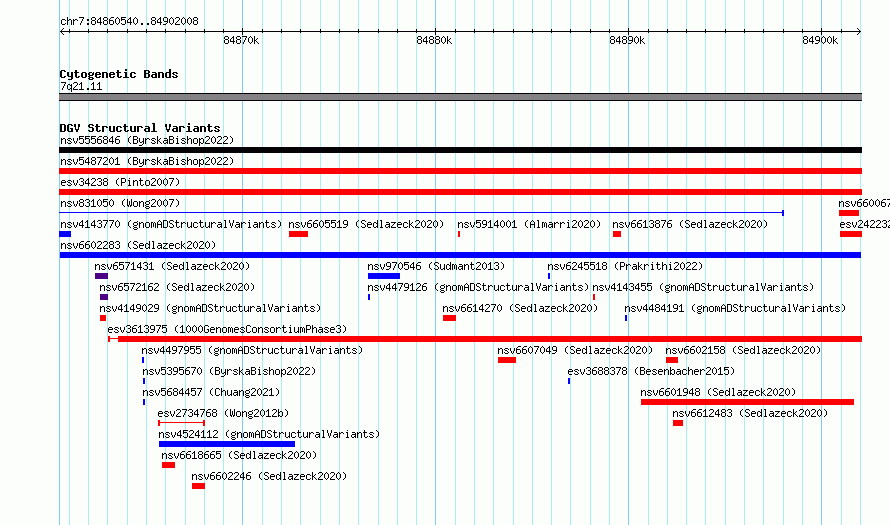Select the nsv6618665 (Sedlazeck2020) red feature
This screenshot has width=890, height=525.
[x=169, y=465]
